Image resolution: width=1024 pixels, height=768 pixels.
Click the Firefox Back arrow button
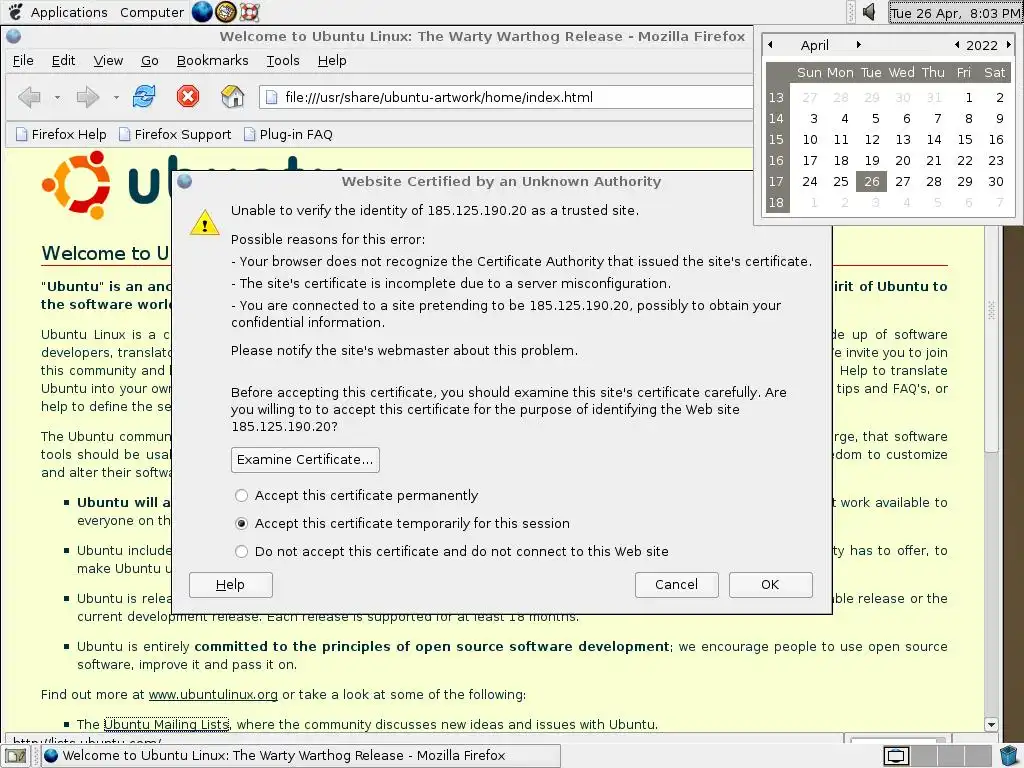click(29, 97)
